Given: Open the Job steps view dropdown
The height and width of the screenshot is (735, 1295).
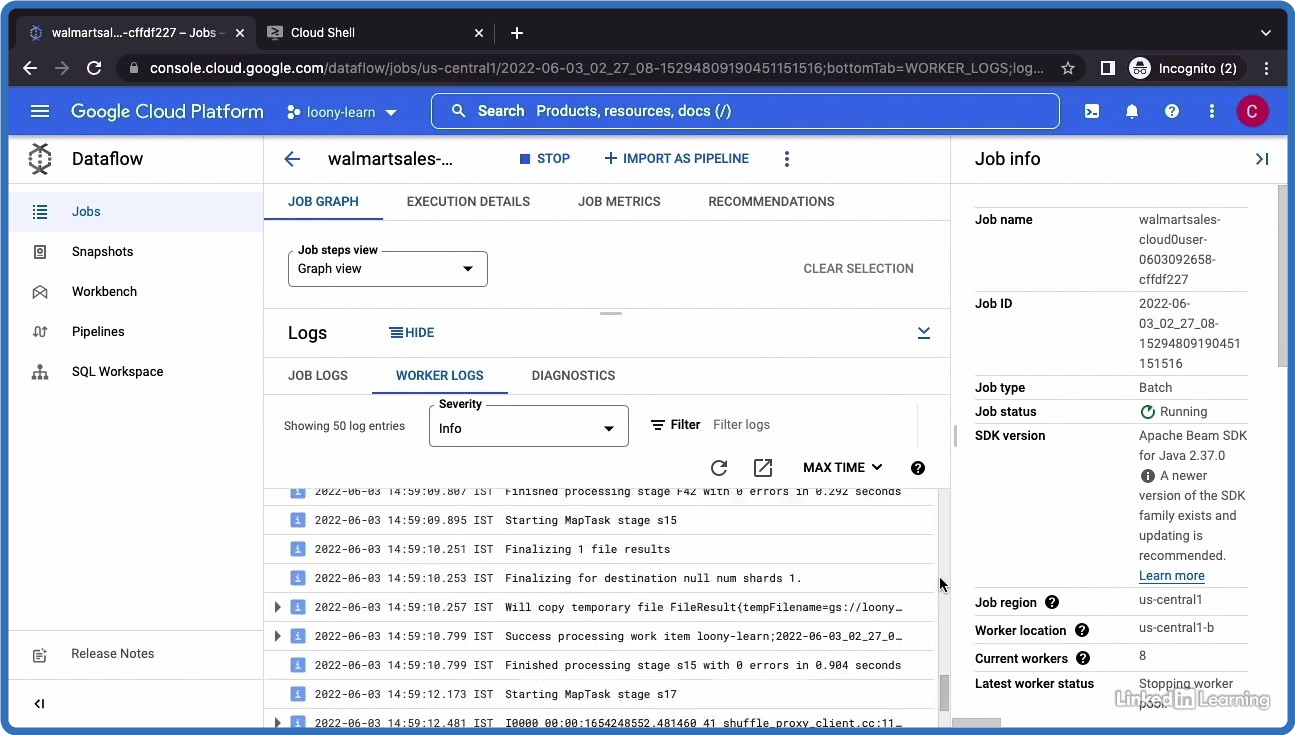Looking at the screenshot, I should pyautogui.click(x=388, y=269).
